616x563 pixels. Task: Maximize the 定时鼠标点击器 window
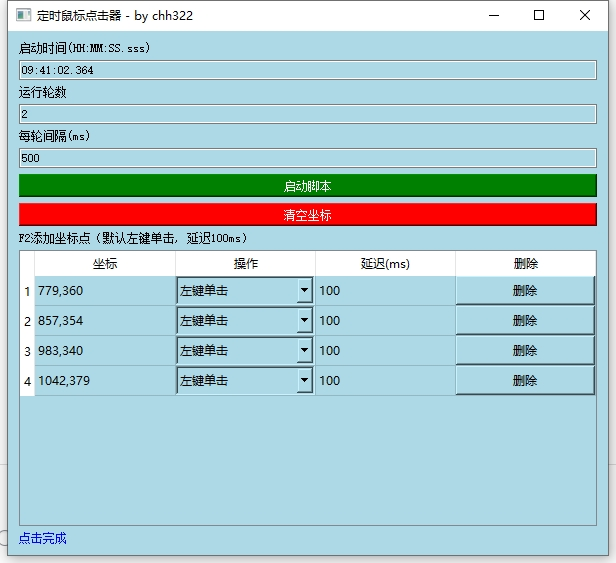(x=539, y=15)
